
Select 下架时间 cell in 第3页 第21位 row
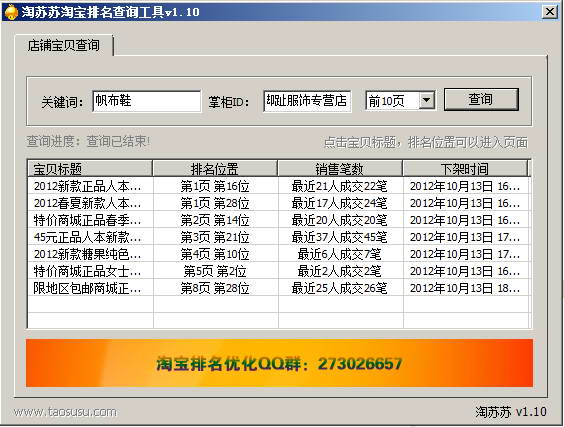pos(465,237)
